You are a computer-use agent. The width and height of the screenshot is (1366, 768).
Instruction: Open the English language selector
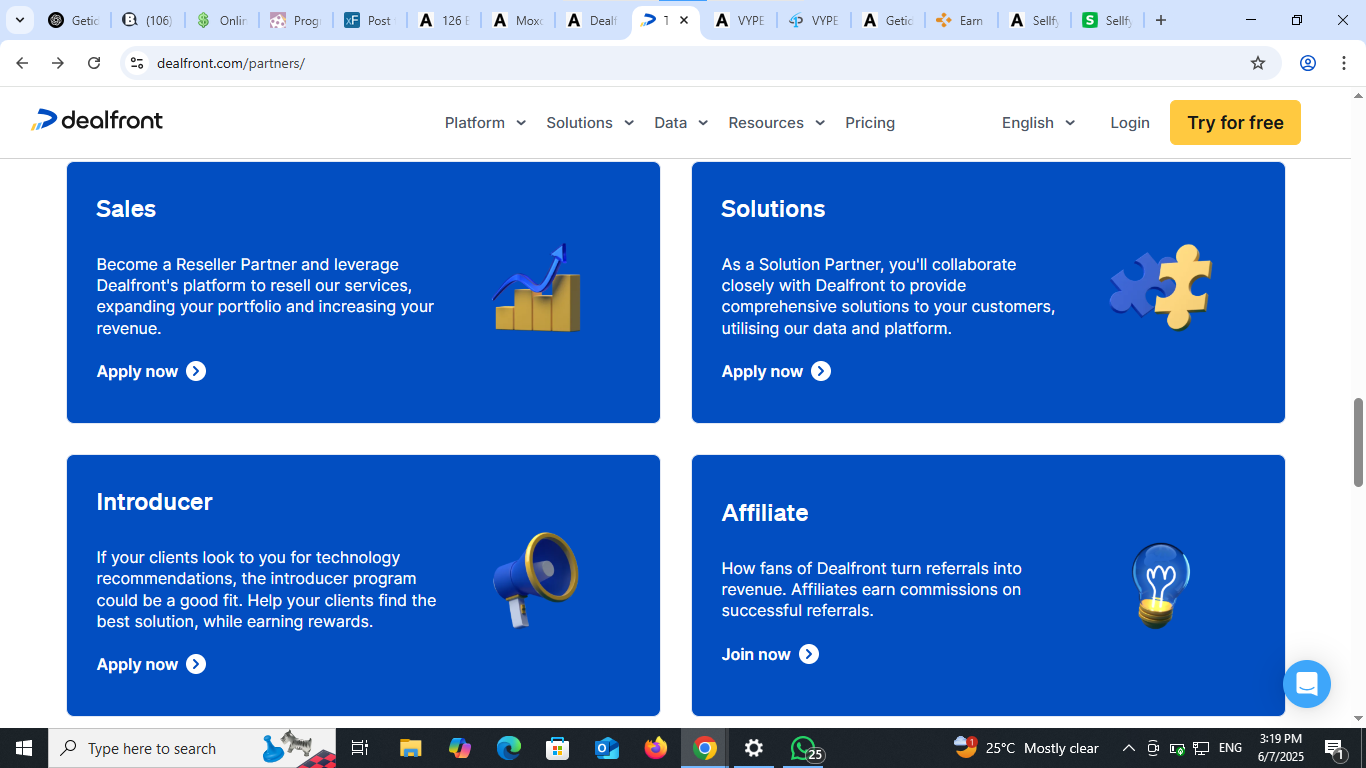pyautogui.click(x=1039, y=123)
